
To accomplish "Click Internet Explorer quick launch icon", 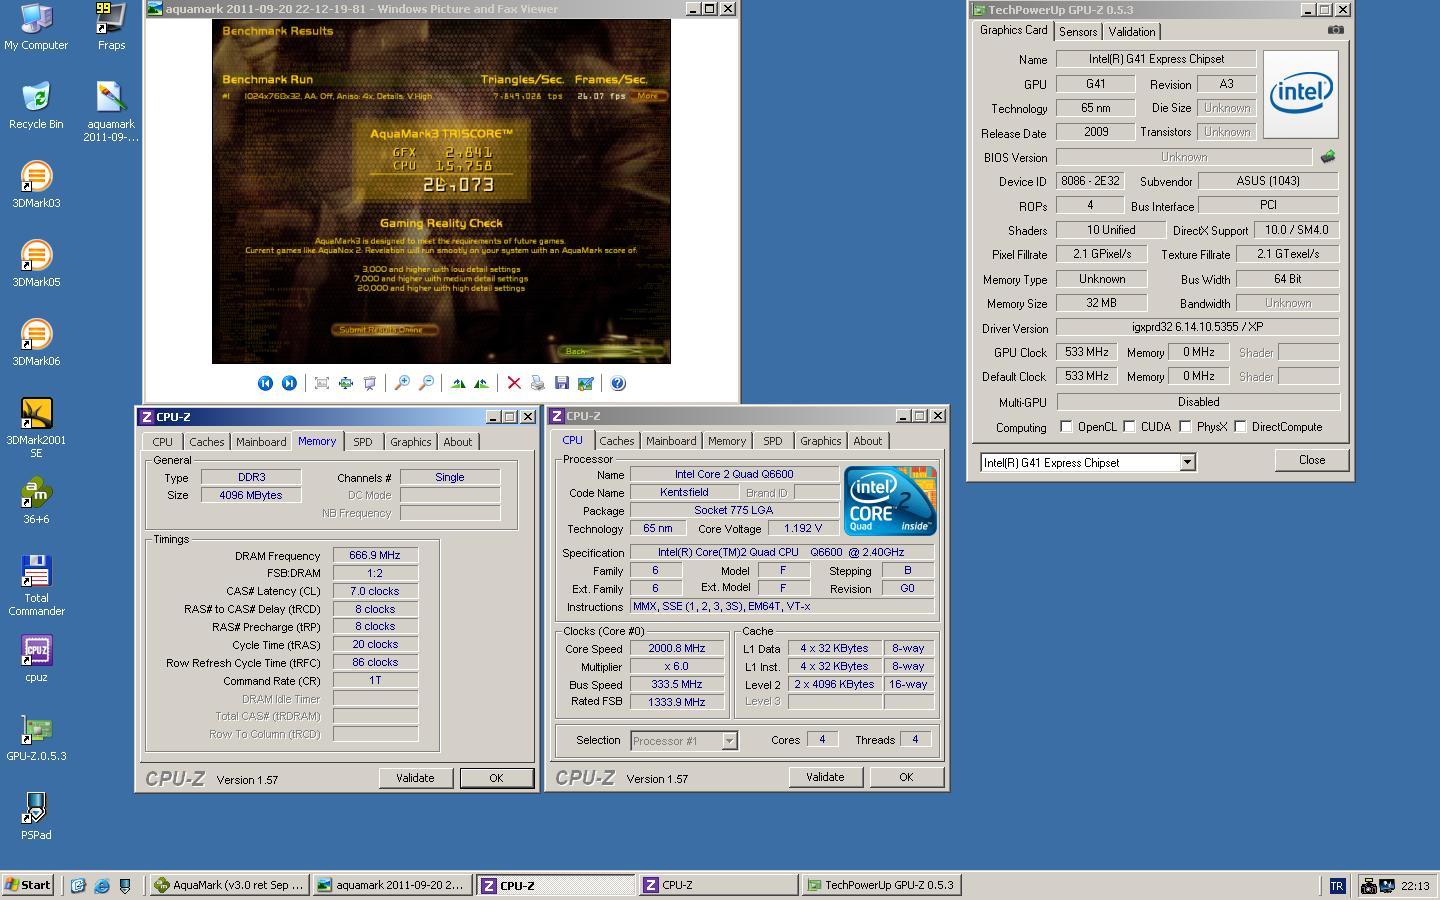I will tap(102, 885).
